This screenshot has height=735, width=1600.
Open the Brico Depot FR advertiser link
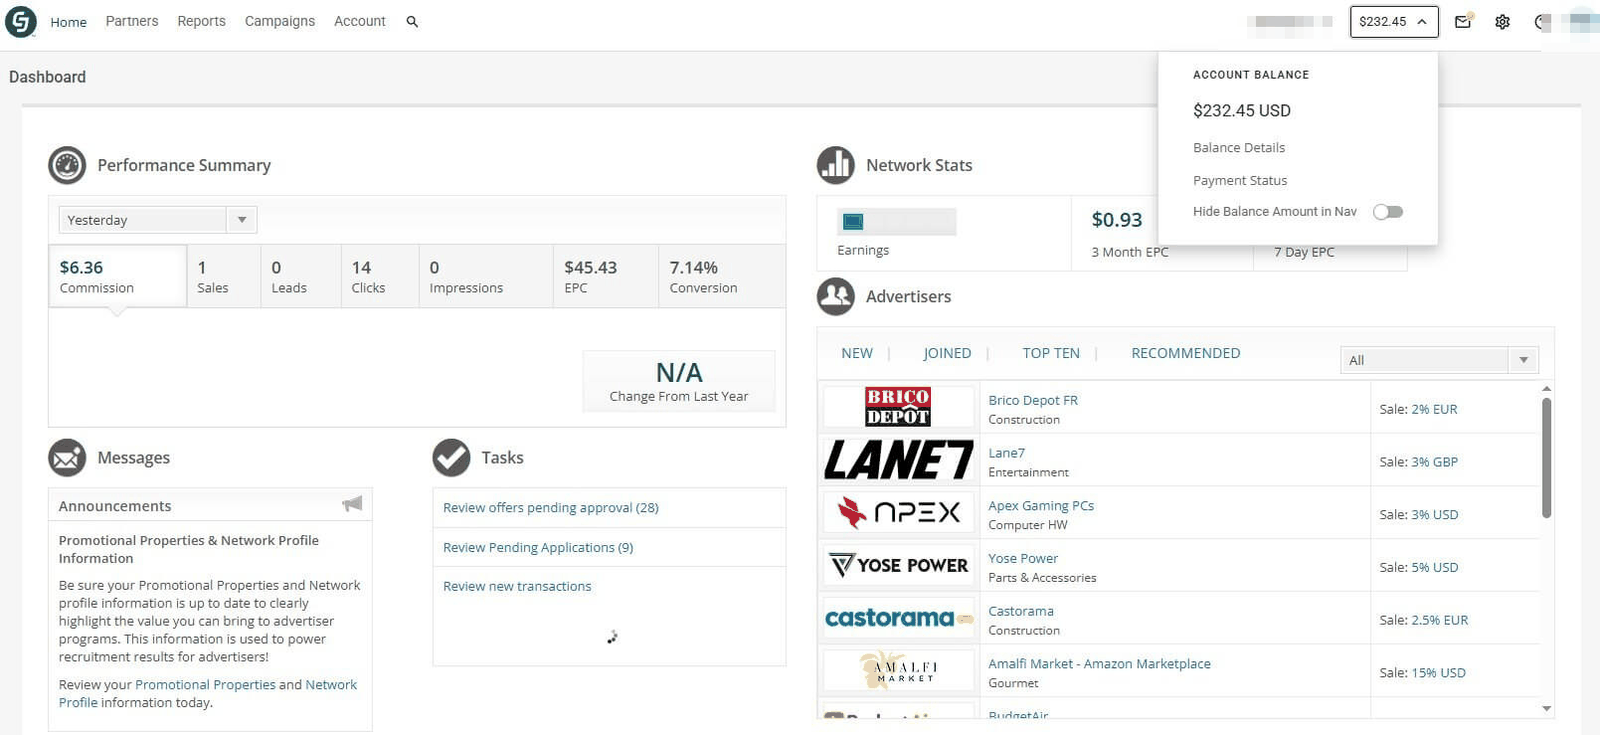coord(1033,400)
